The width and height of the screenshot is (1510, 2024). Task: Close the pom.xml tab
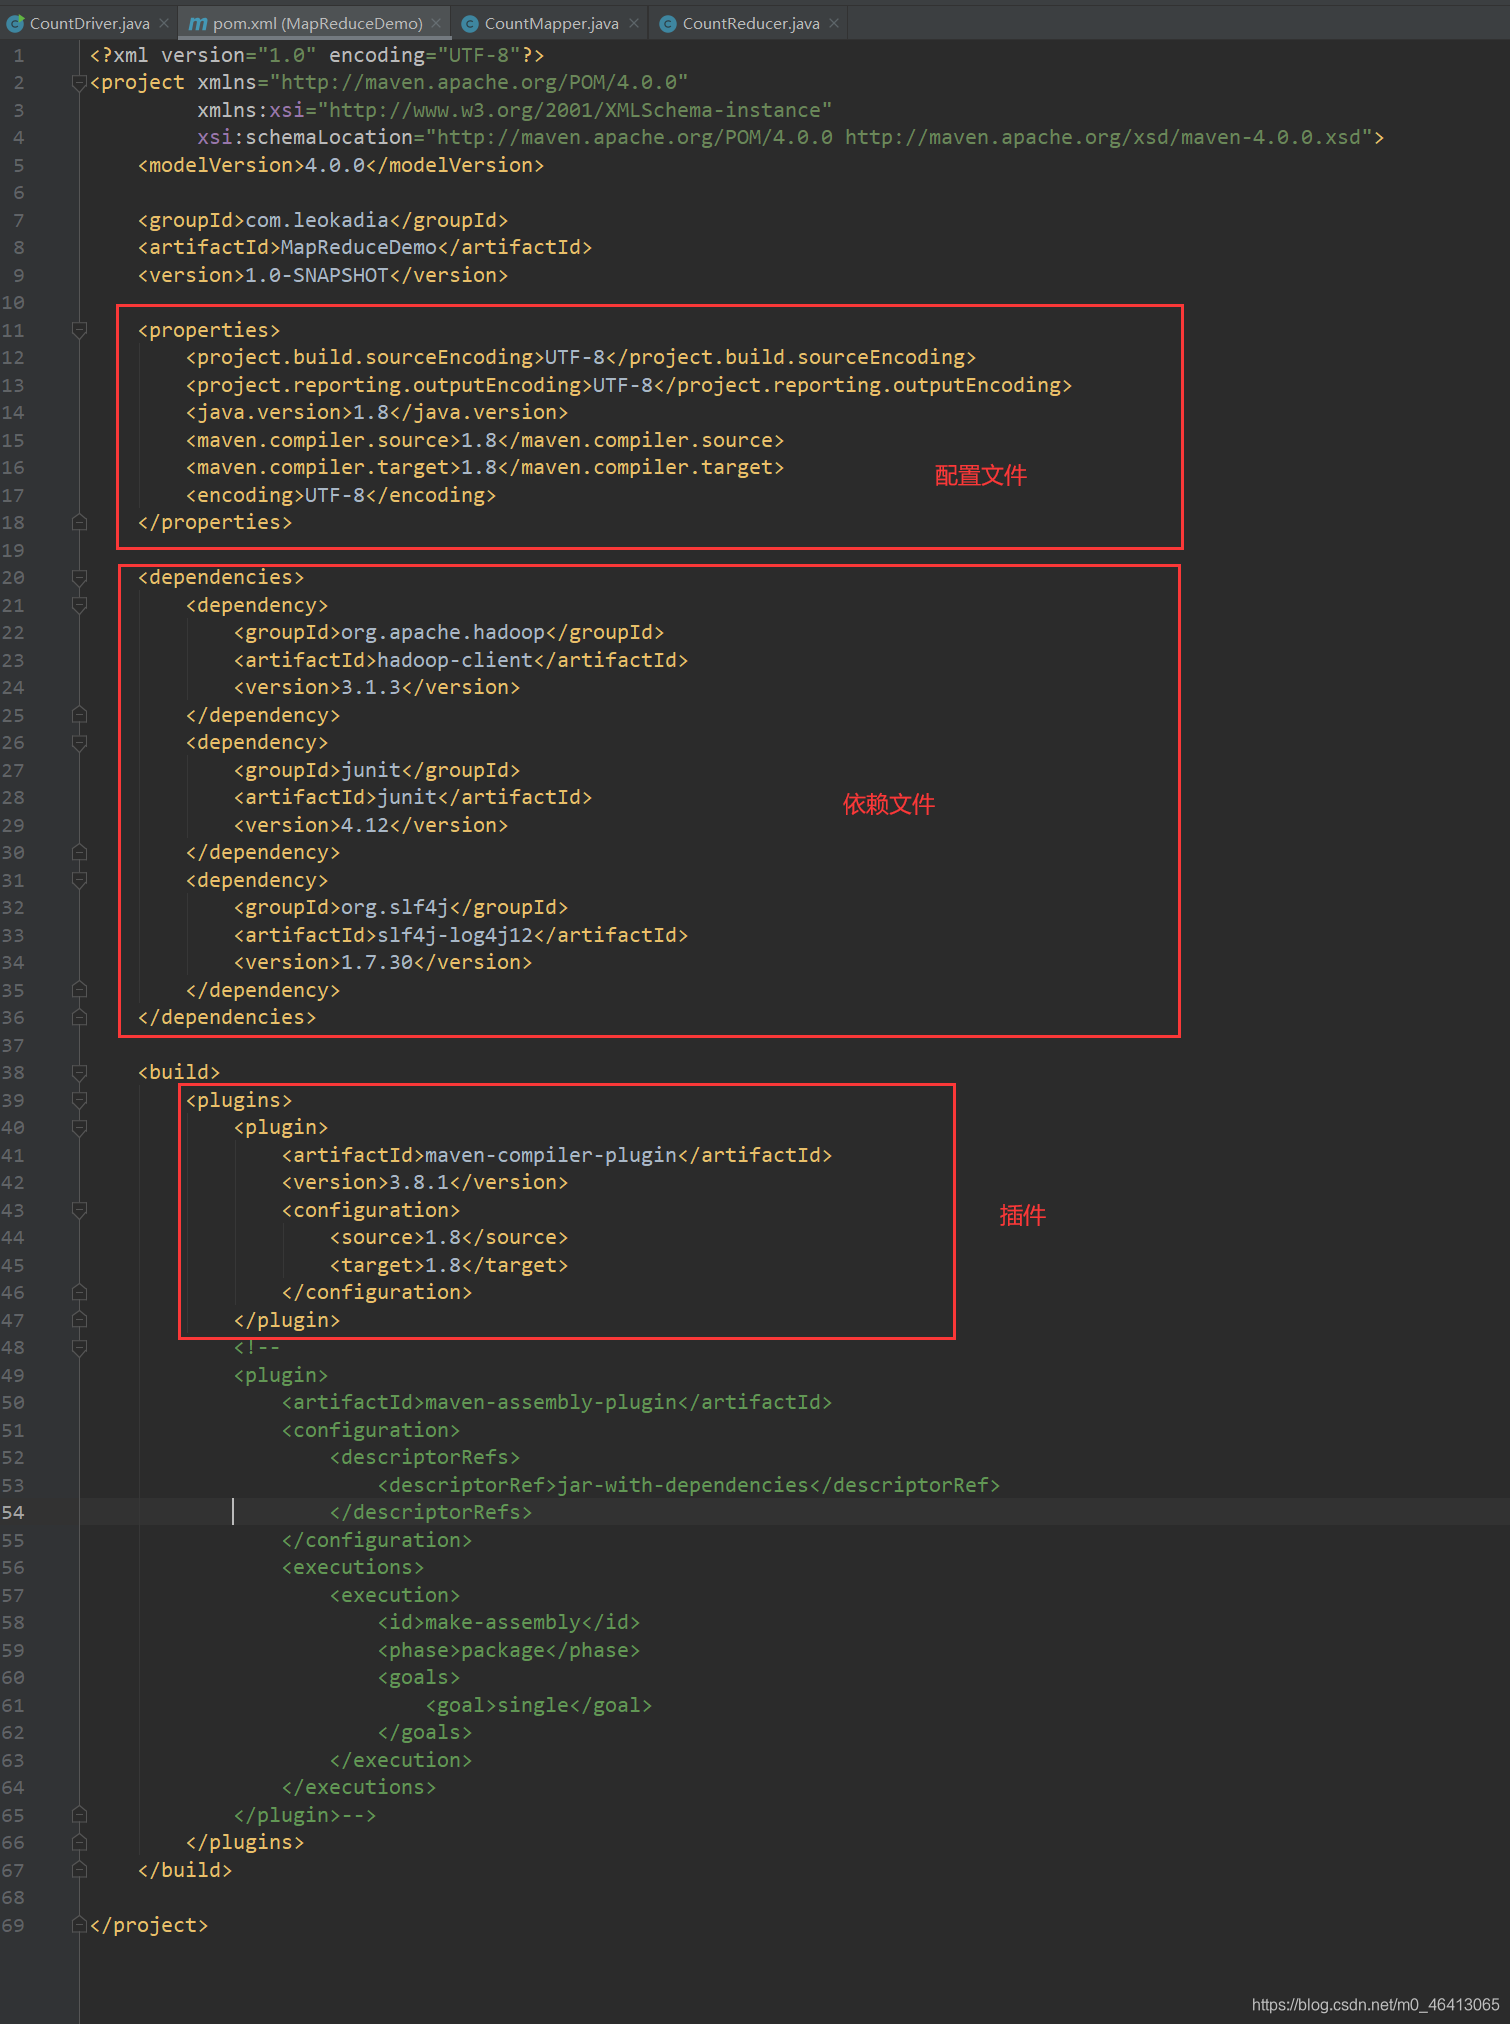437,23
